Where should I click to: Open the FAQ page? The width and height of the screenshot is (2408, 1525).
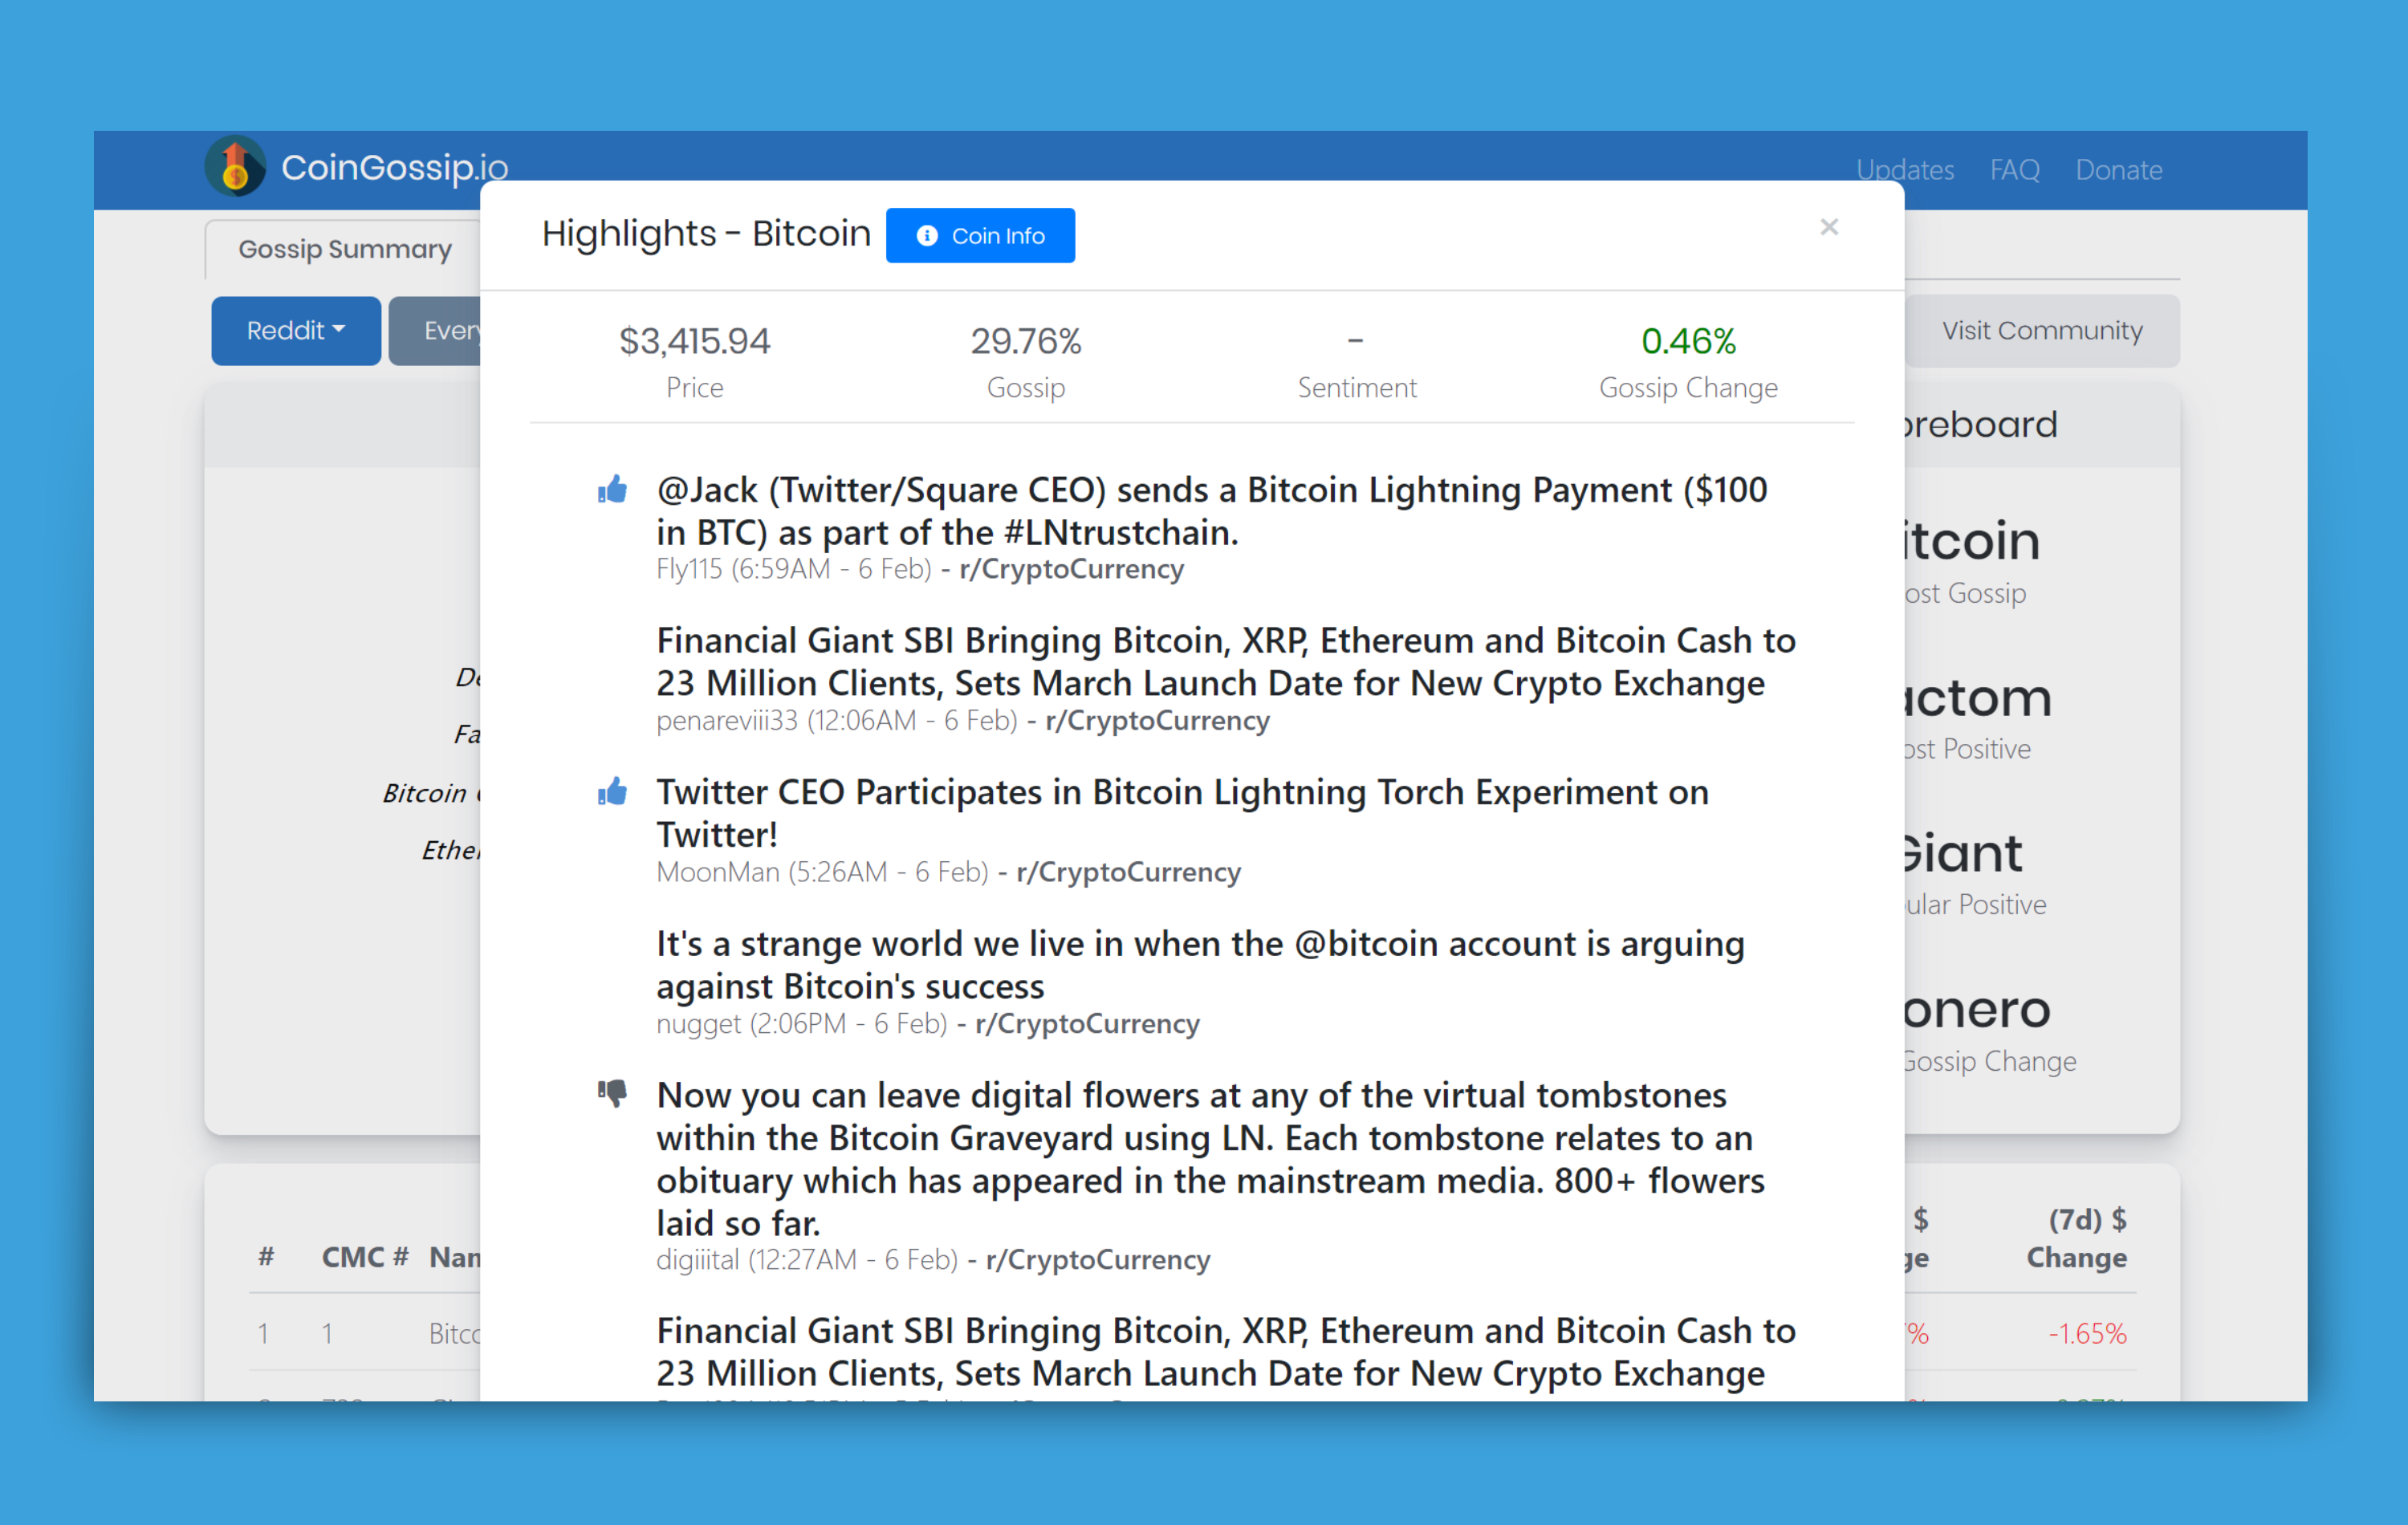click(2014, 169)
